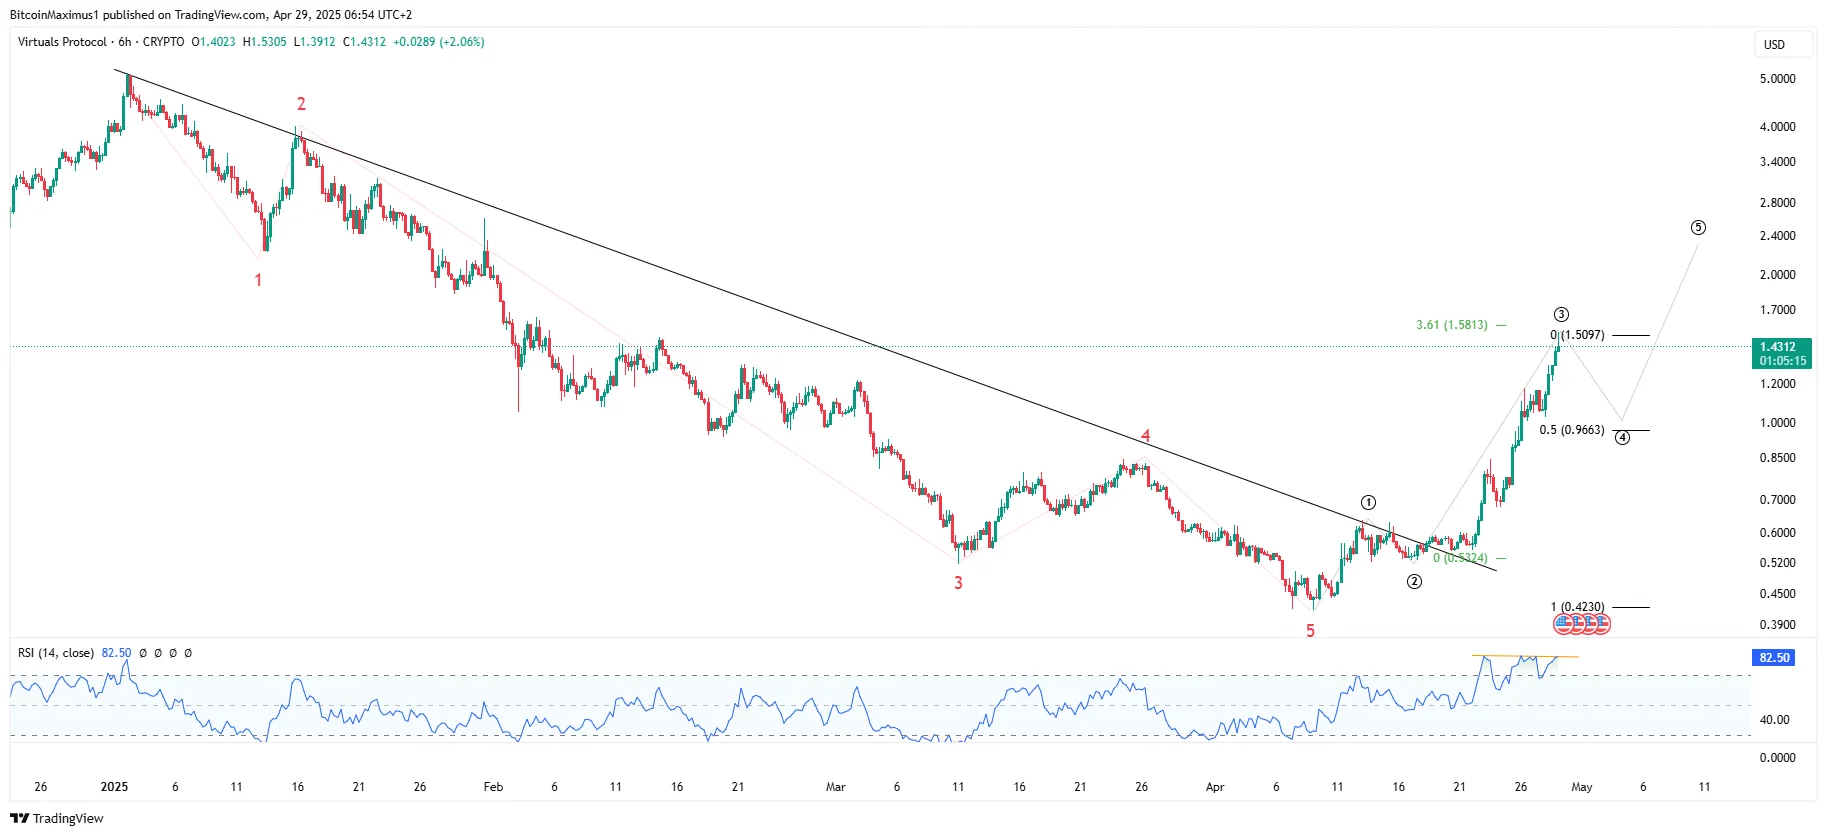Viewport: 1827px width, 836px height.
Task: Select the red wave label 1
Action: (x=258, y=280)
